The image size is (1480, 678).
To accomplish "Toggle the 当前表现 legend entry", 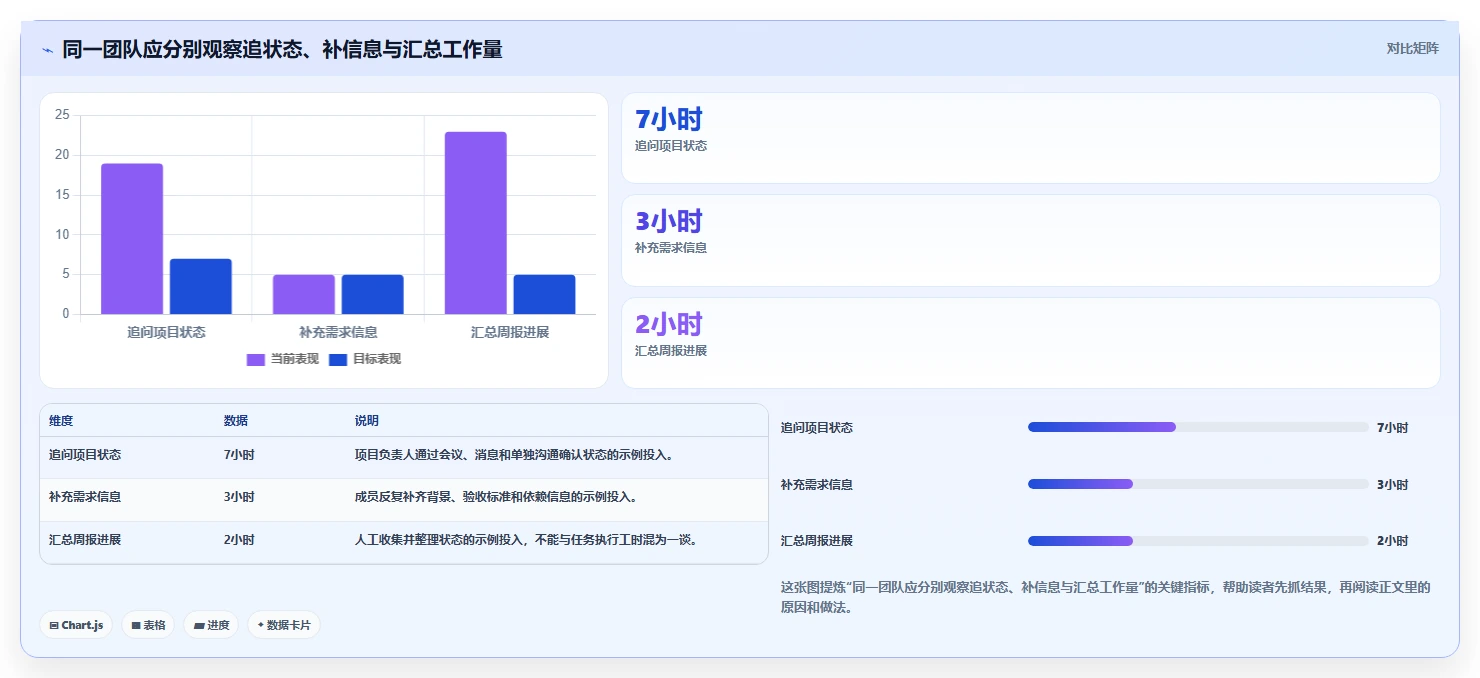I will click(x=283, y=359).
